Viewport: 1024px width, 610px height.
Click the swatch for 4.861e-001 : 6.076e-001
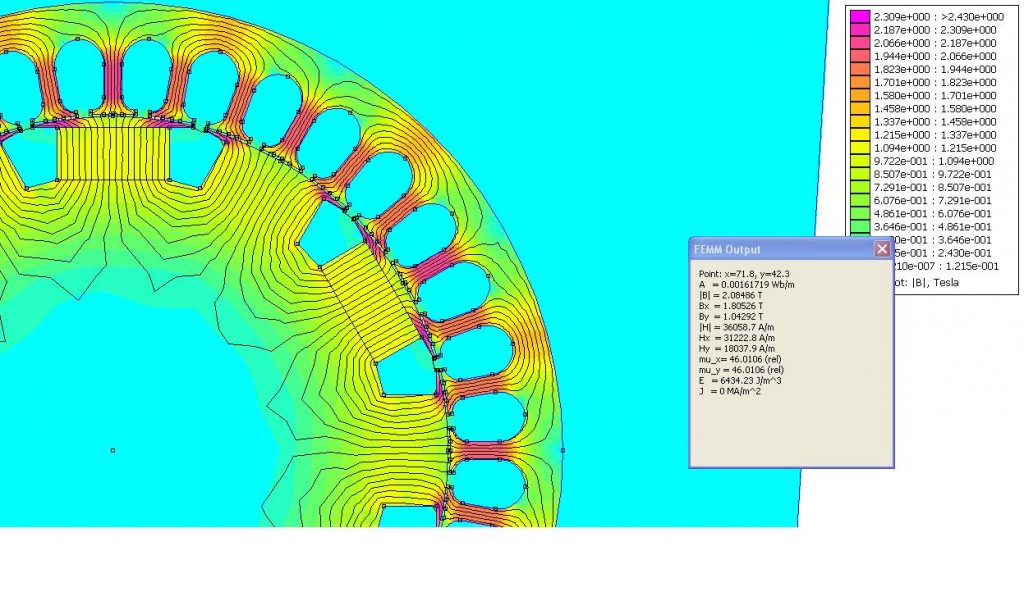(860, 214)
